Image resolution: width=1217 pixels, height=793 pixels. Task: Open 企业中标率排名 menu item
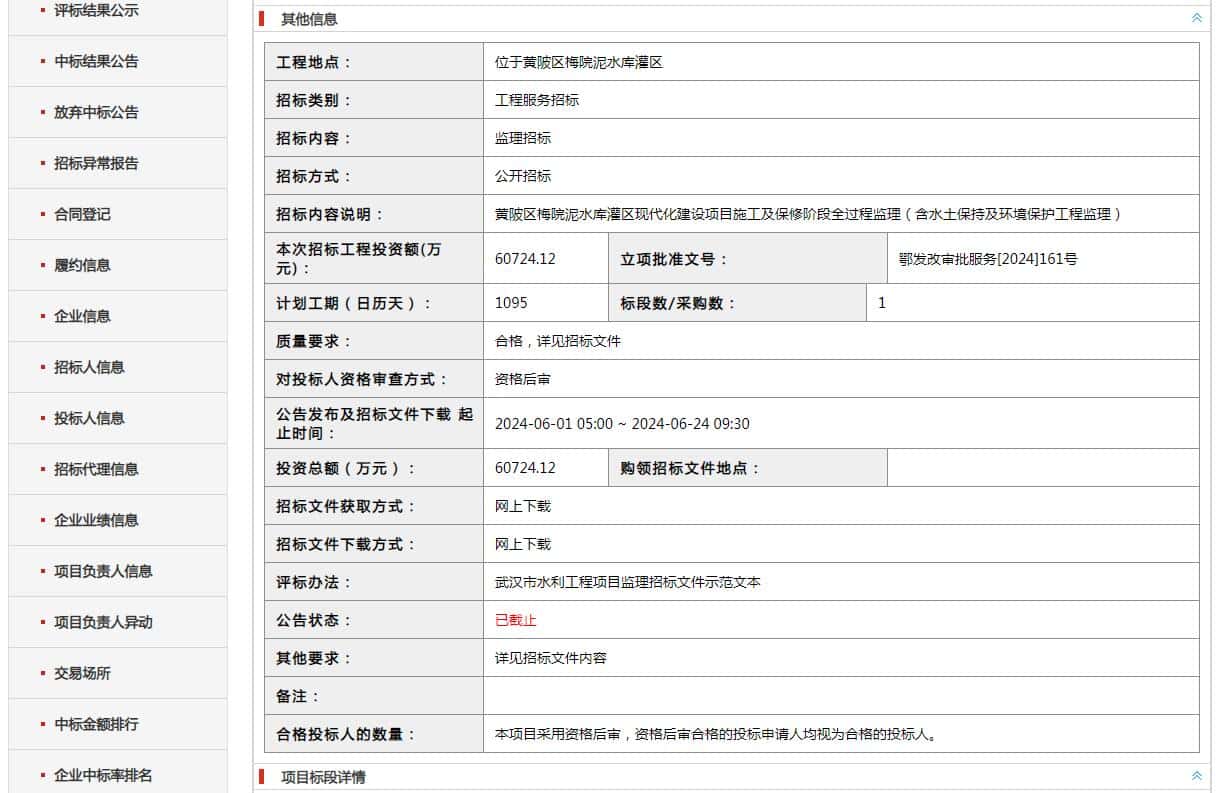pos(103,775)
